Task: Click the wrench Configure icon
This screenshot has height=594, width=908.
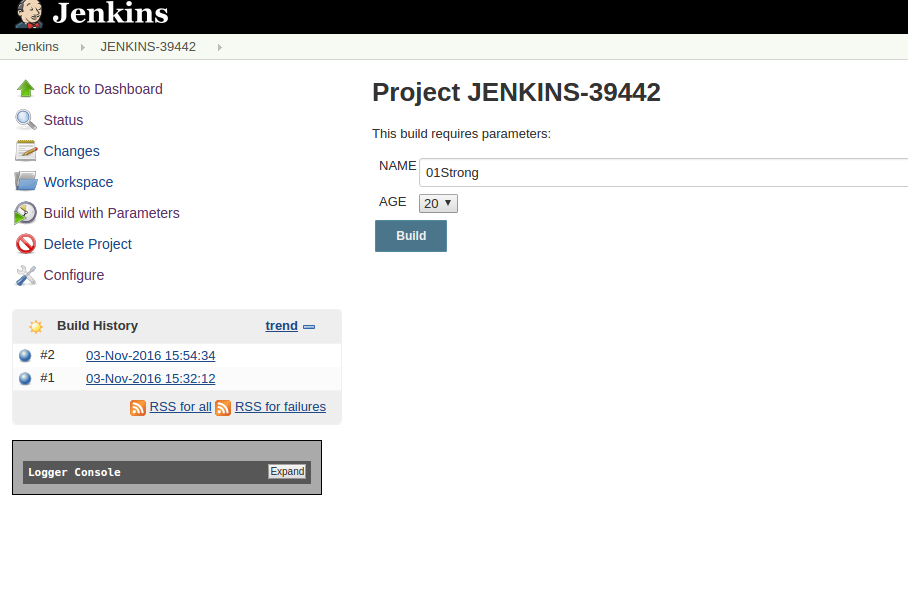Action: tap(25, 275)
